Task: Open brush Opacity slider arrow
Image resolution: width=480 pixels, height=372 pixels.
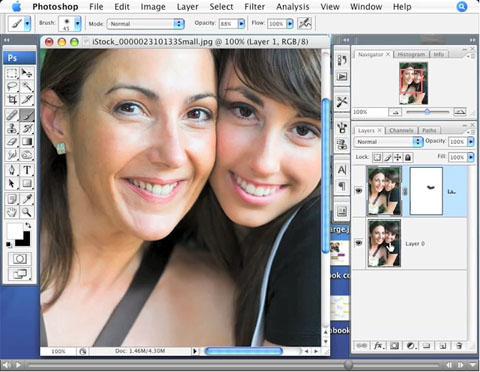Action: coord(241,24)
